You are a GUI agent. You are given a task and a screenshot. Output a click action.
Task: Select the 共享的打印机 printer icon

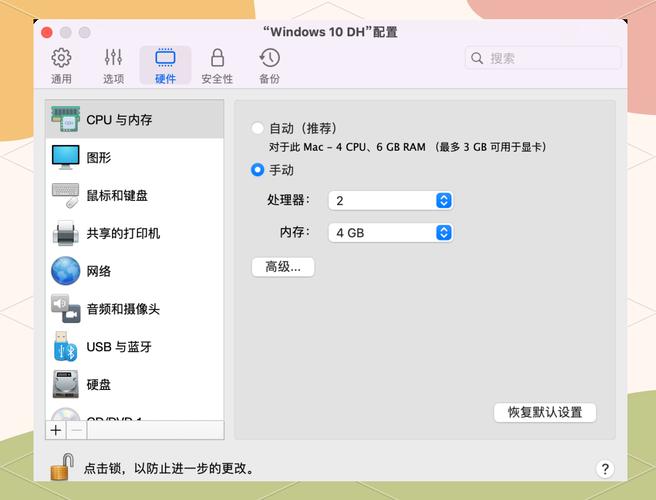tap(66, 233)
